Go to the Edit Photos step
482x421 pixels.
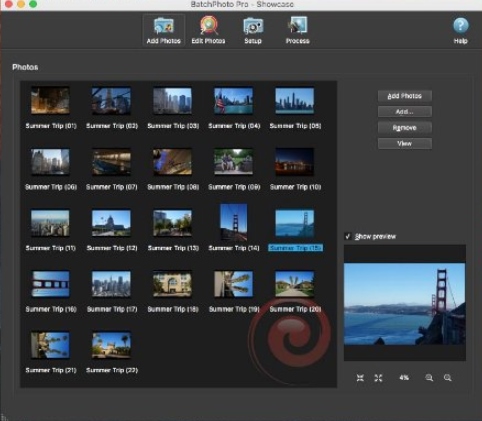point(208,30)
